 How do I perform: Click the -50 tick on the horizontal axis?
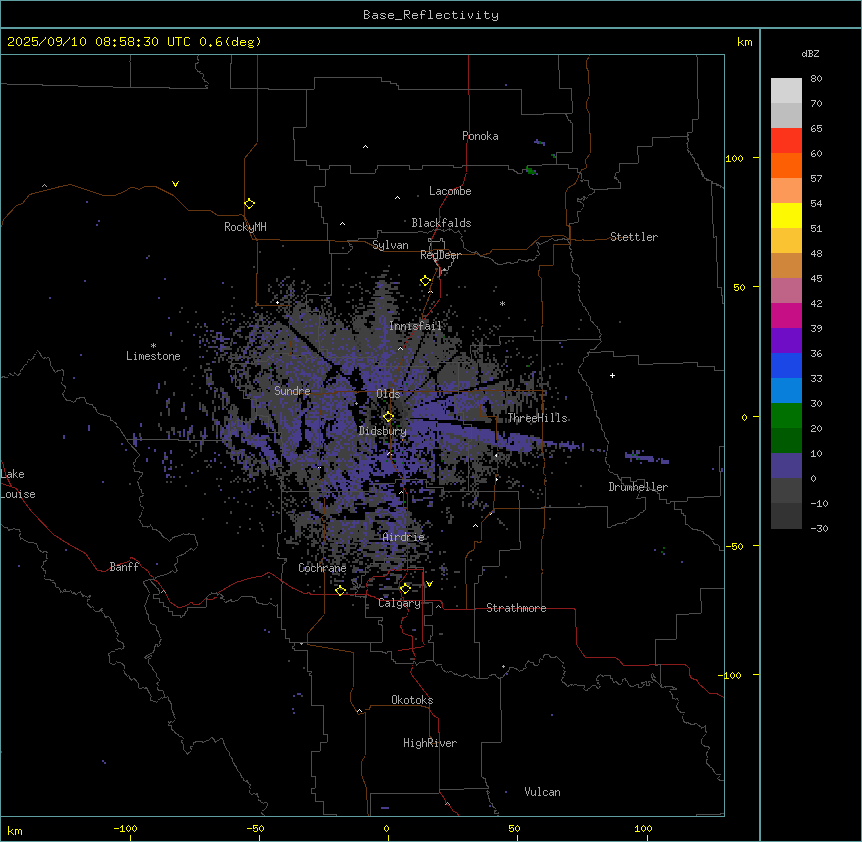256,828
